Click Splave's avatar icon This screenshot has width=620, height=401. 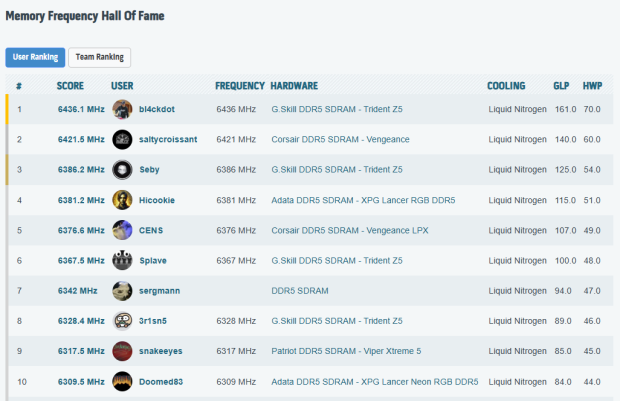pyautogui.click(x=122, y=260)
